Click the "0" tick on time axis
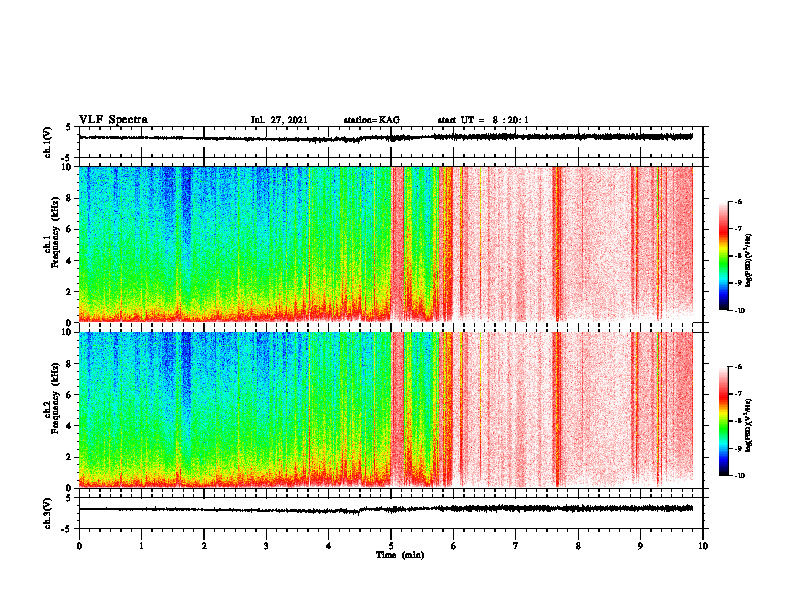 (x=79, y=546)
